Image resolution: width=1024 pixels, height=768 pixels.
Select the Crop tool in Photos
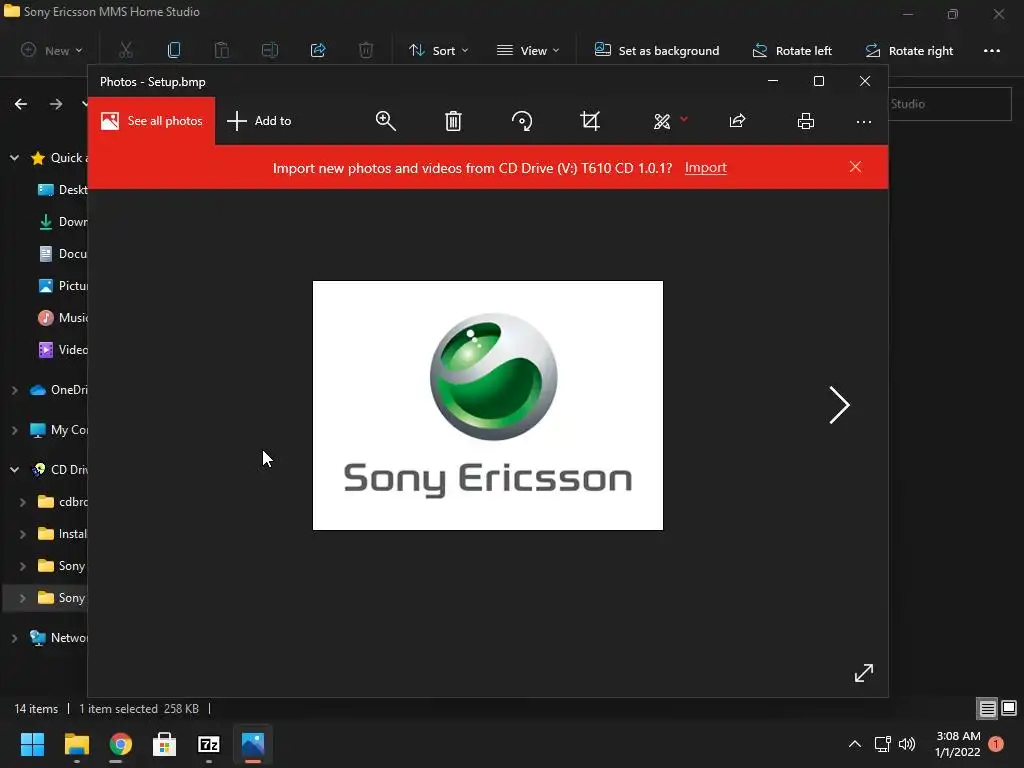coord(590,121)
